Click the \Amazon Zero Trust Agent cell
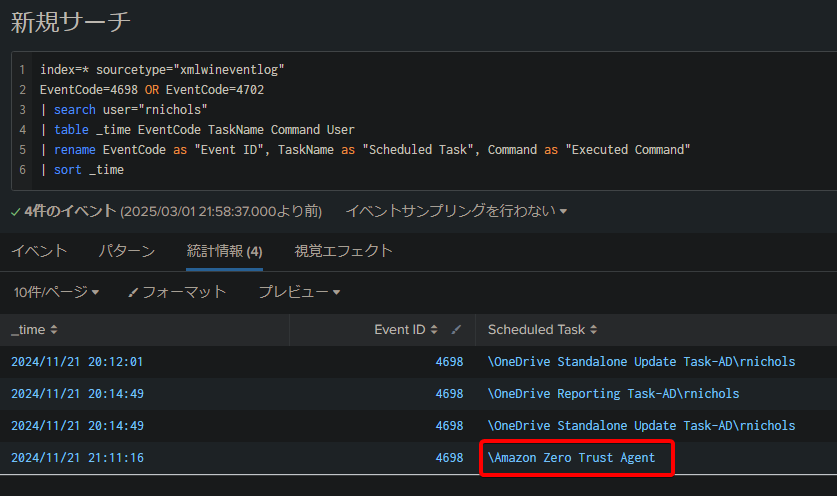This screenshot has width=837, height=496. 571,458
